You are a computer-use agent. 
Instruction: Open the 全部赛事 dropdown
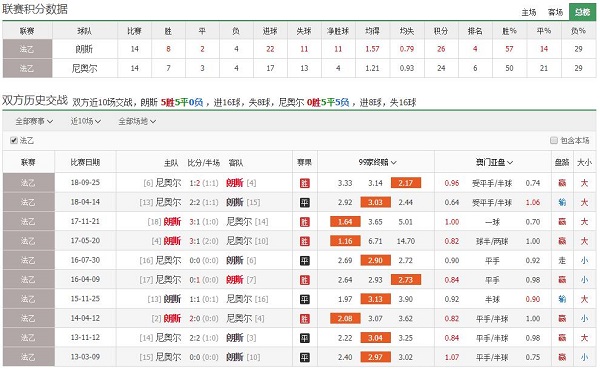[x=34, y=121]
